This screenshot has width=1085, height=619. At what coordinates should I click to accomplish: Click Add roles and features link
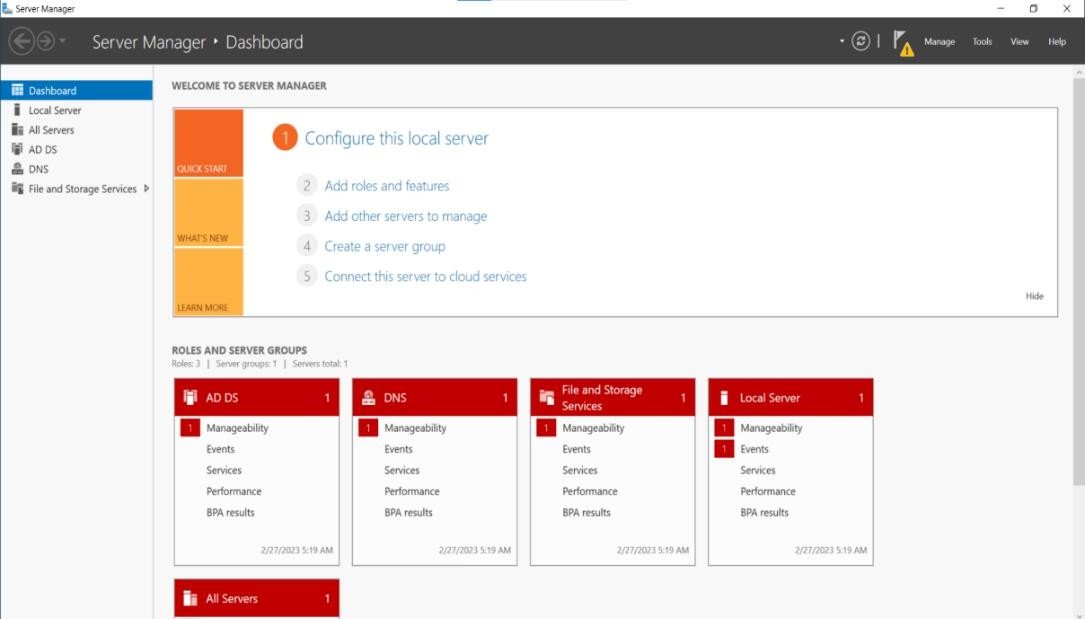387,186
